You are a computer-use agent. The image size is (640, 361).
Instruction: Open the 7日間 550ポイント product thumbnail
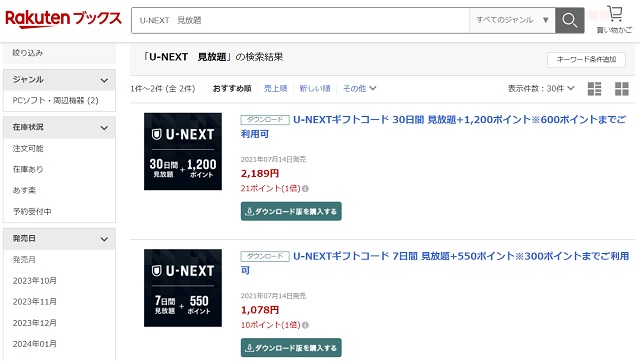tap(183, 288)
